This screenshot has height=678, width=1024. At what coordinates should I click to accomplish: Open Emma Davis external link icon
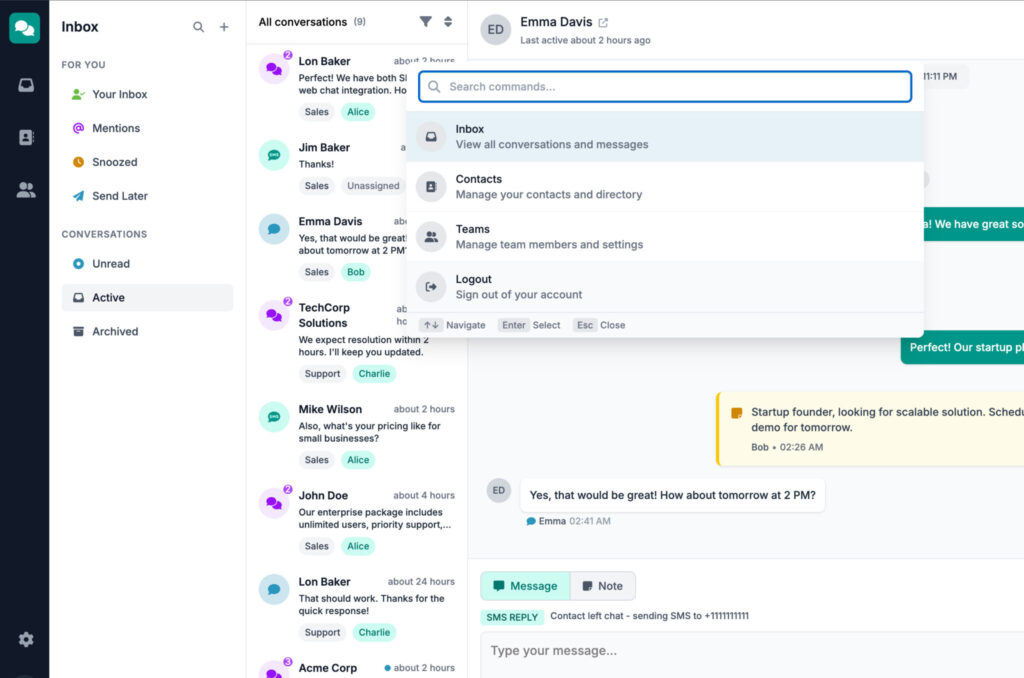pos(603,22)
